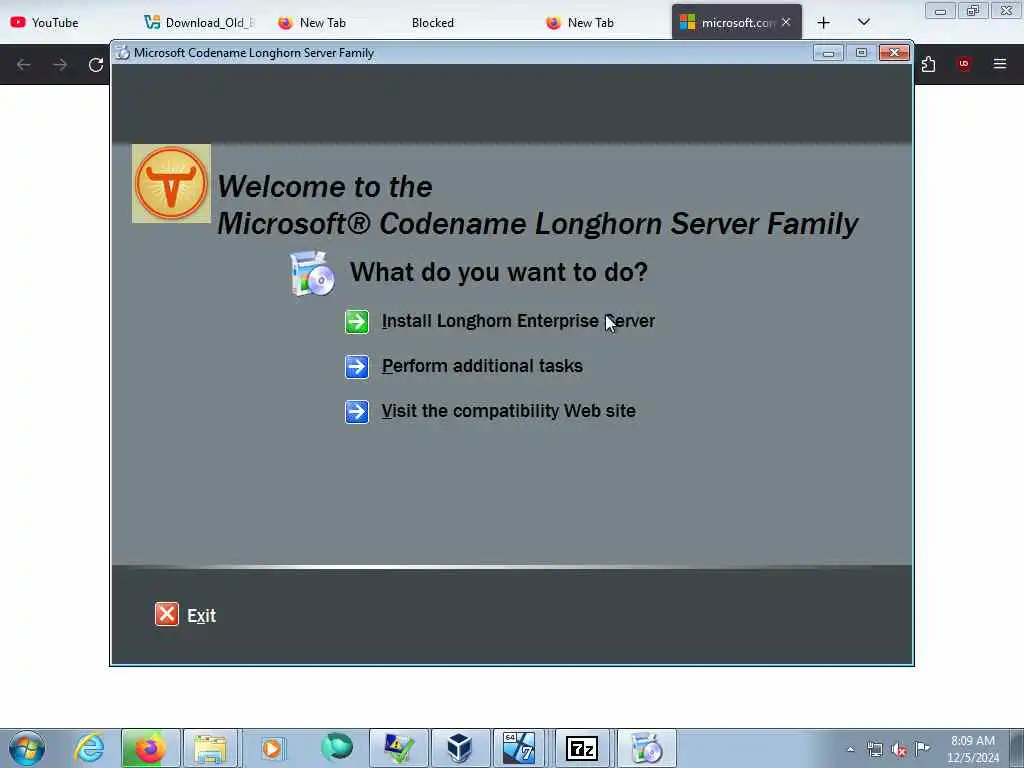Go forward in Firefox browser
This screenshot has height=768, width=1024.
coord(60,65)
